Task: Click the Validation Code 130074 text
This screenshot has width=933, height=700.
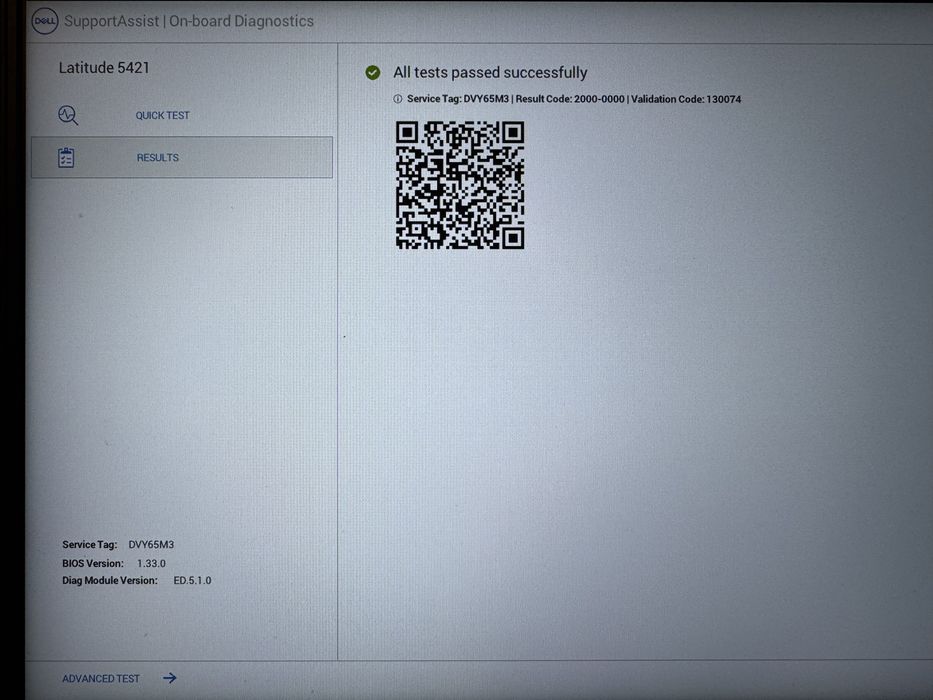Action: coord(686,99)
